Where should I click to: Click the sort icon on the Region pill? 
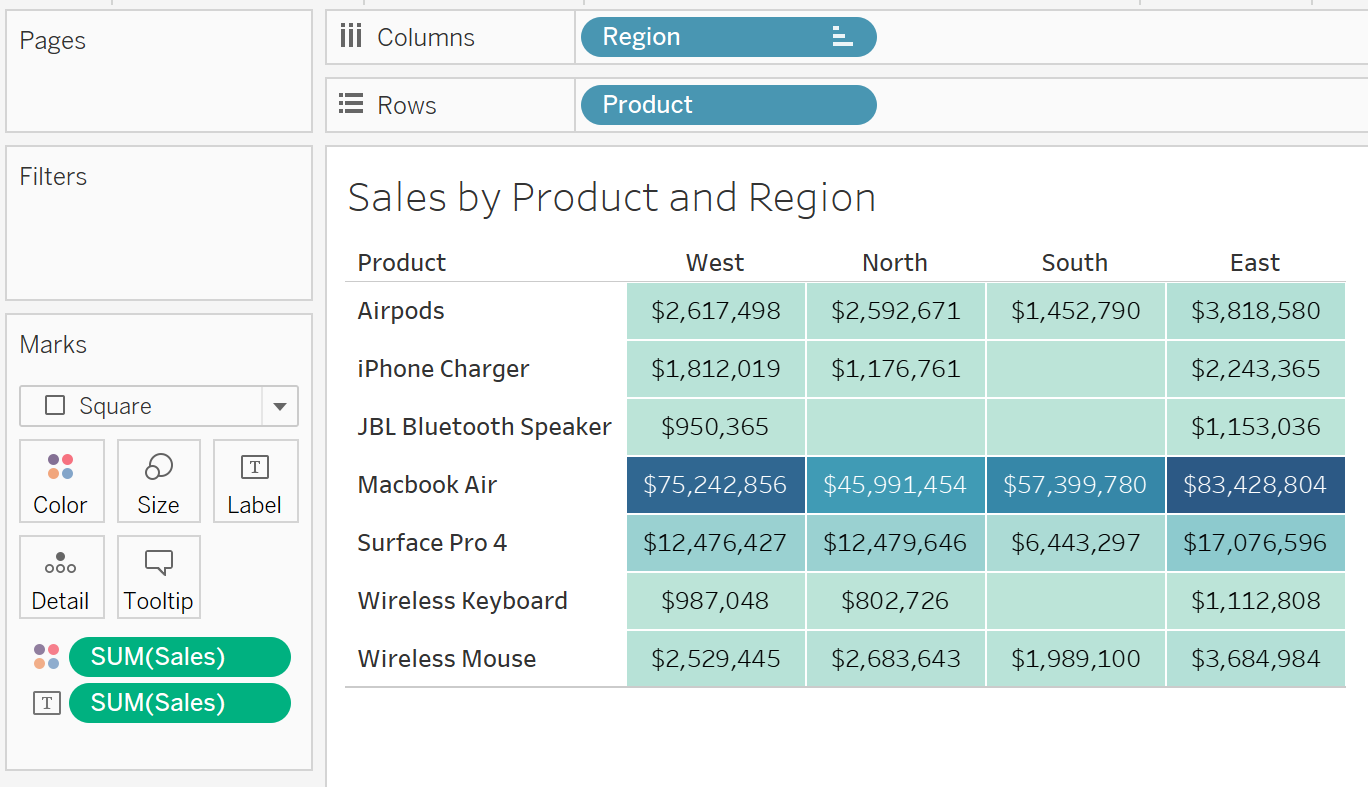pos(842,37)
